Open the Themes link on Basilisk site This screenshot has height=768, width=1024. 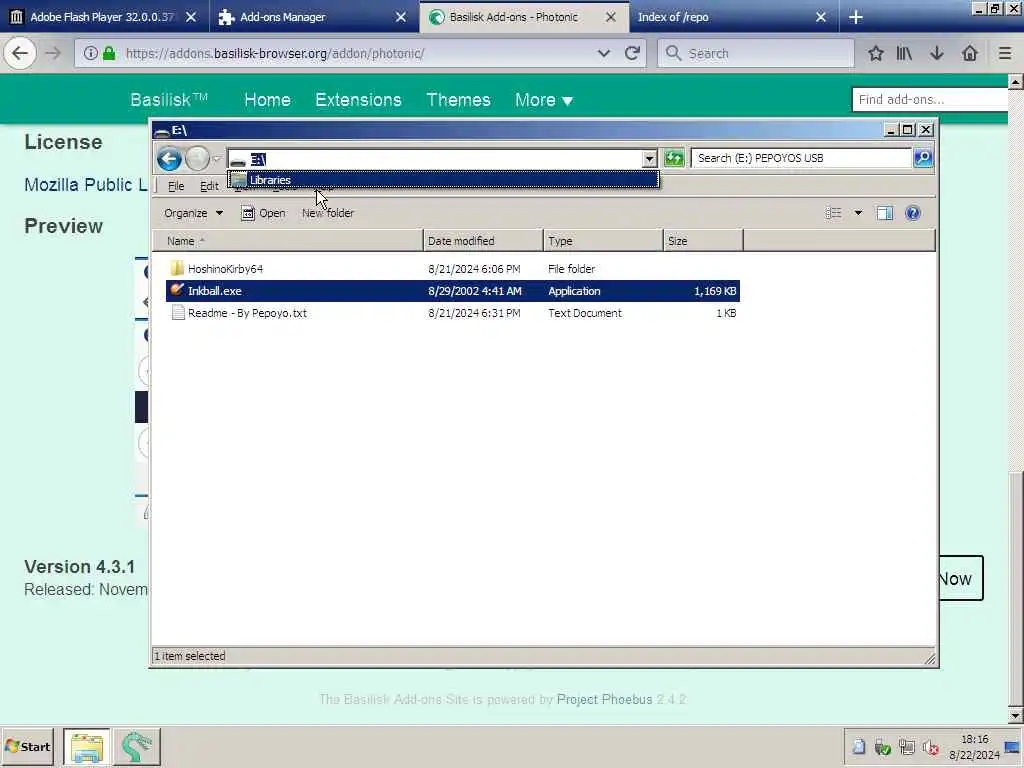coord(458,100)
